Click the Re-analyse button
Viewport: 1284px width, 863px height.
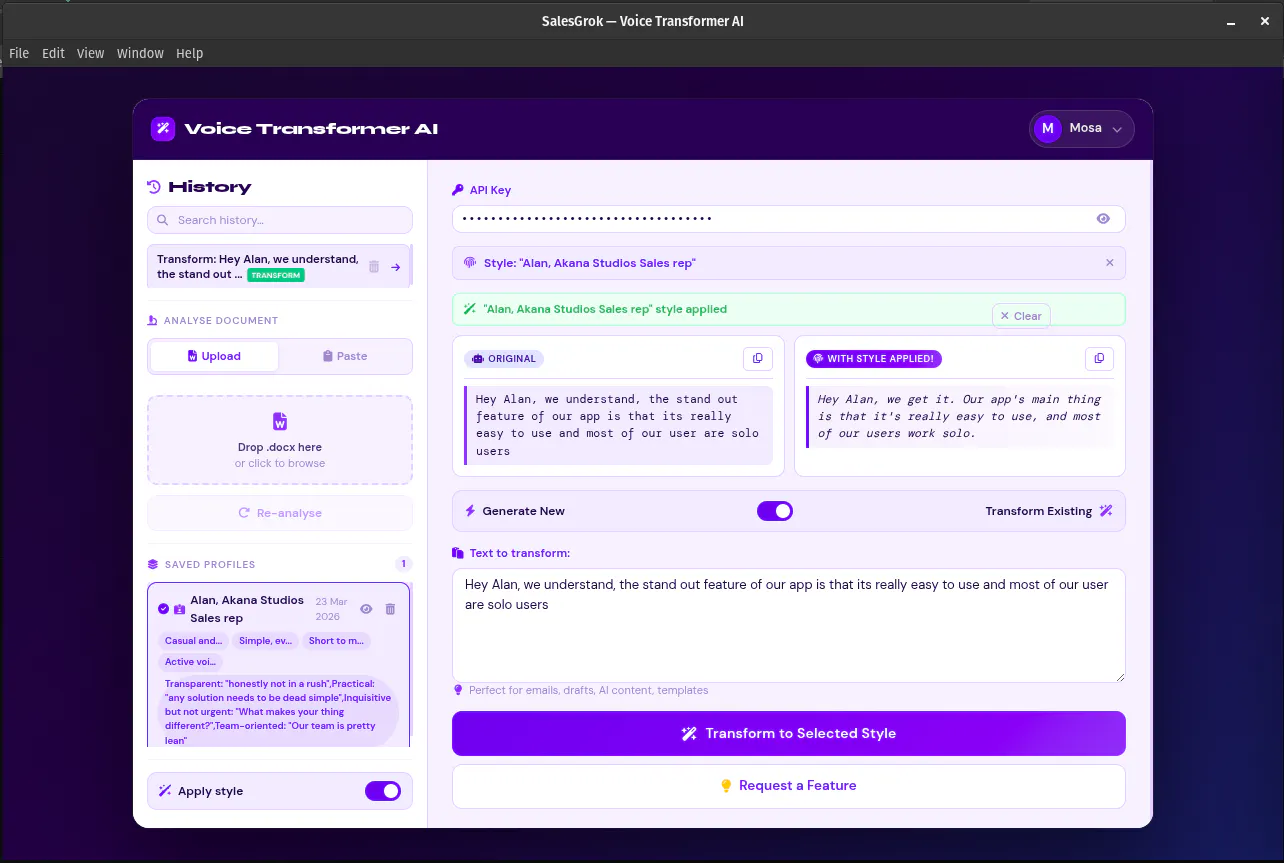pos(280,513)
